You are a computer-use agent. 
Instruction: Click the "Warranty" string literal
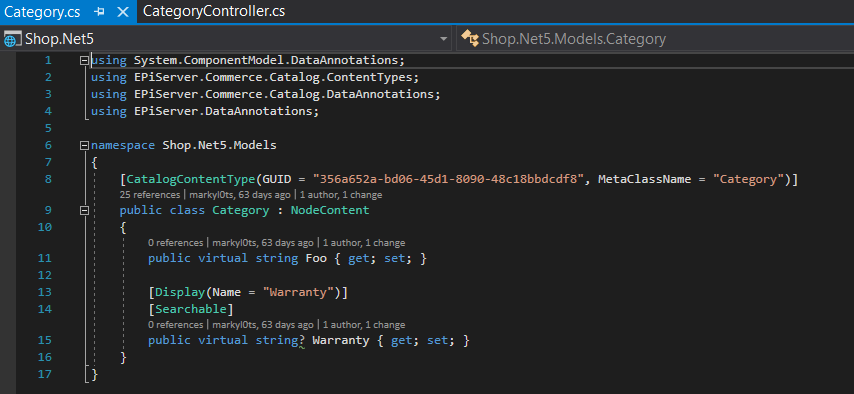(298, 292)
